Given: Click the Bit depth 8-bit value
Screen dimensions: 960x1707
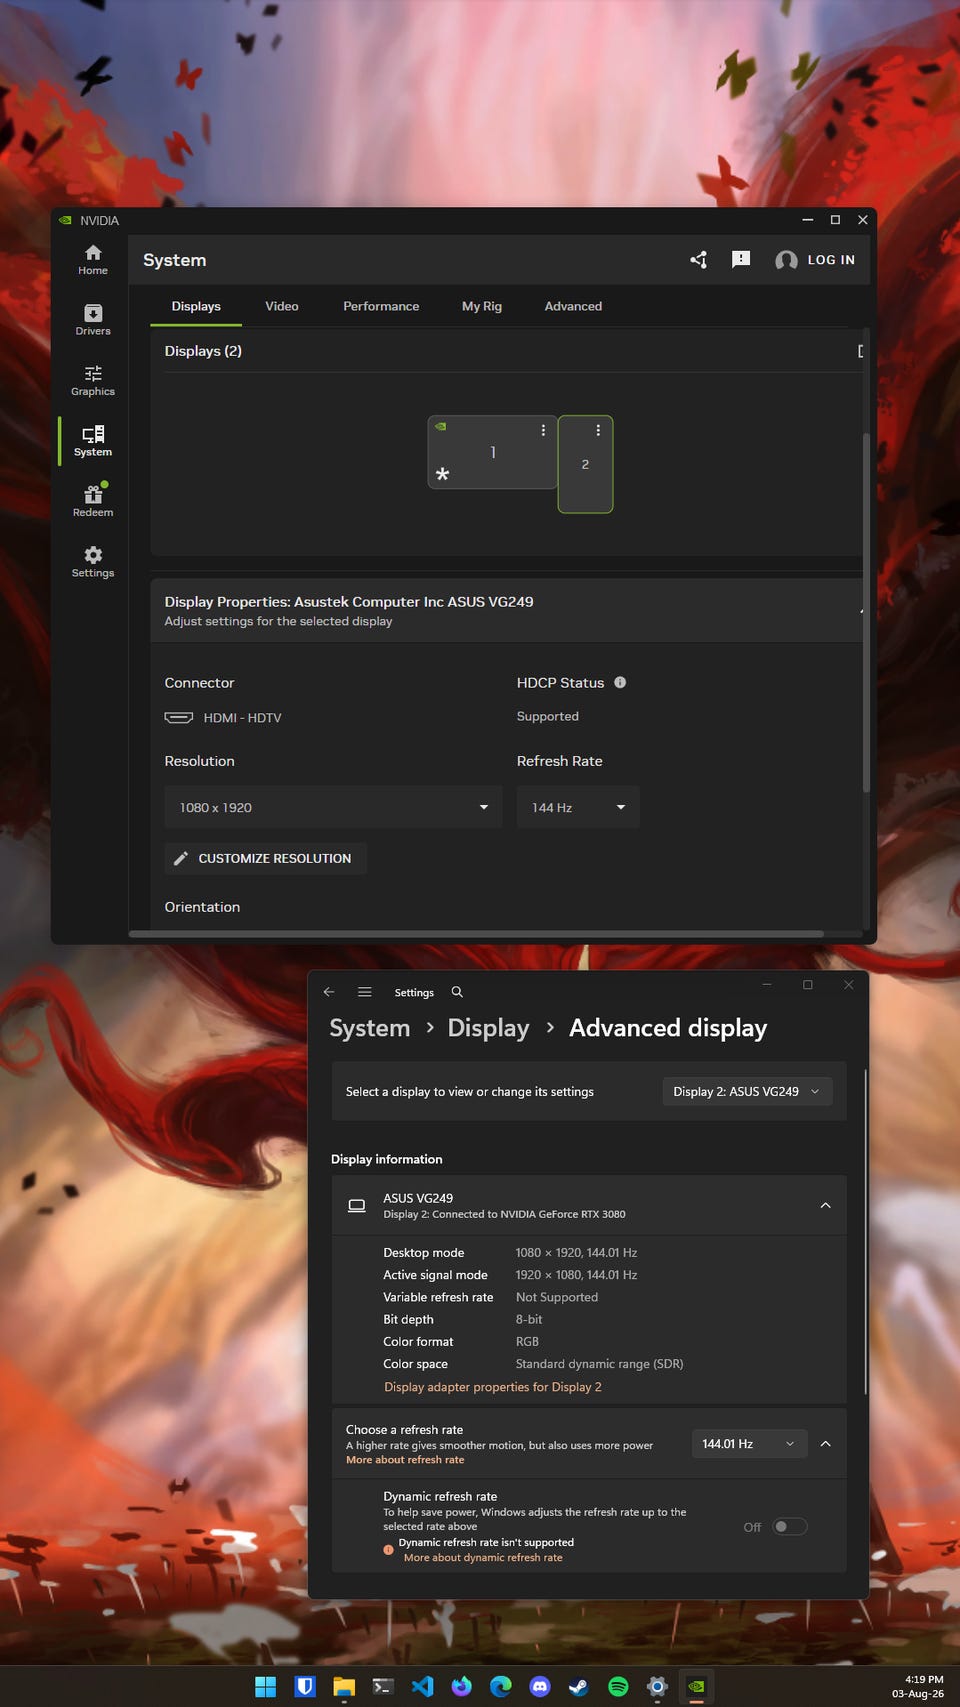Looking at the screenshot, I should pyautogui.click(x=529, y=1320).
